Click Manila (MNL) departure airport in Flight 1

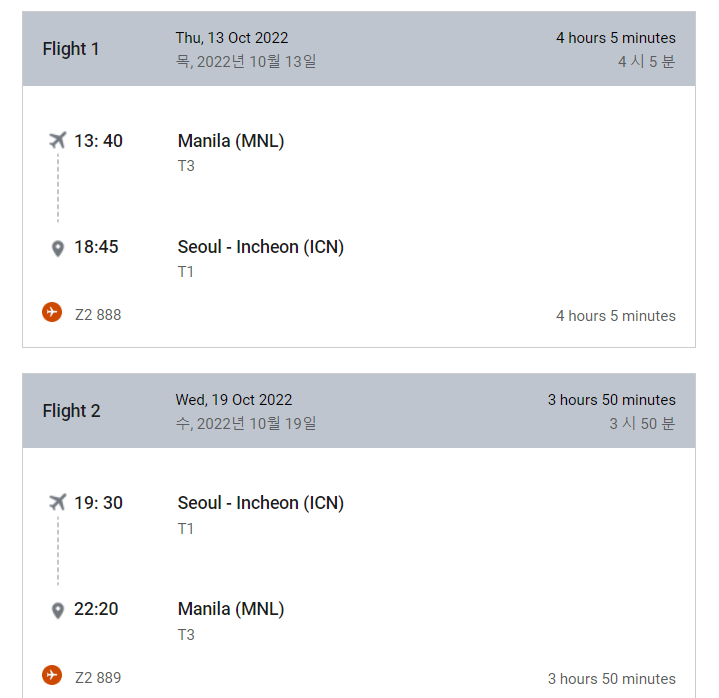point(231,141)
